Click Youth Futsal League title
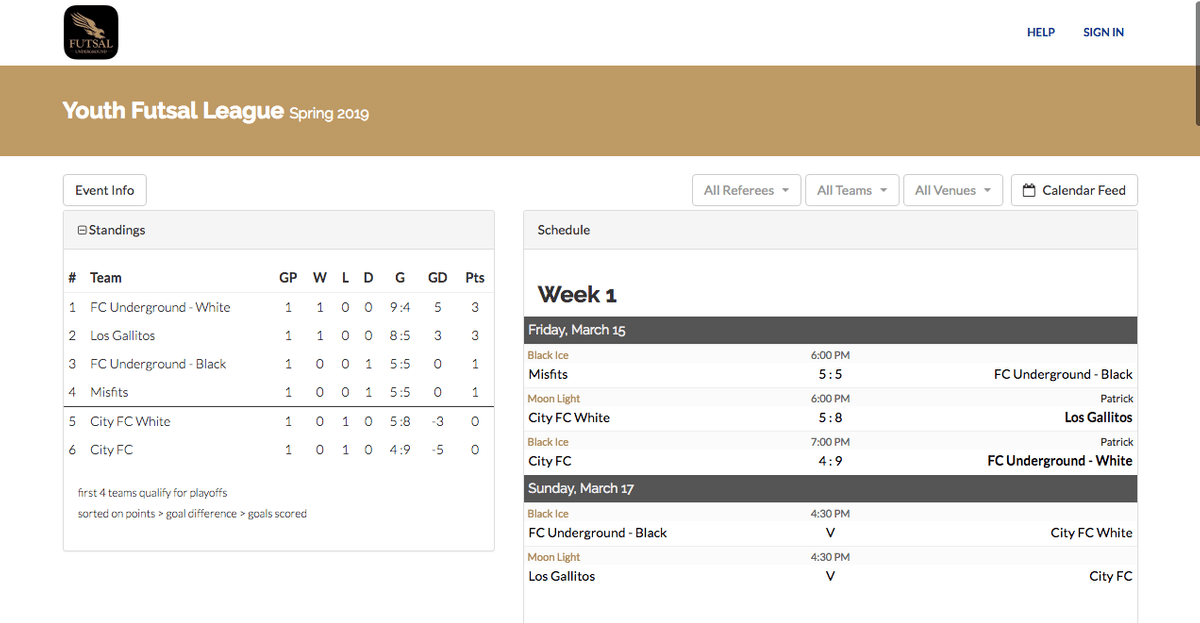This screenshot has height=623, width=1200. point(173,110)
